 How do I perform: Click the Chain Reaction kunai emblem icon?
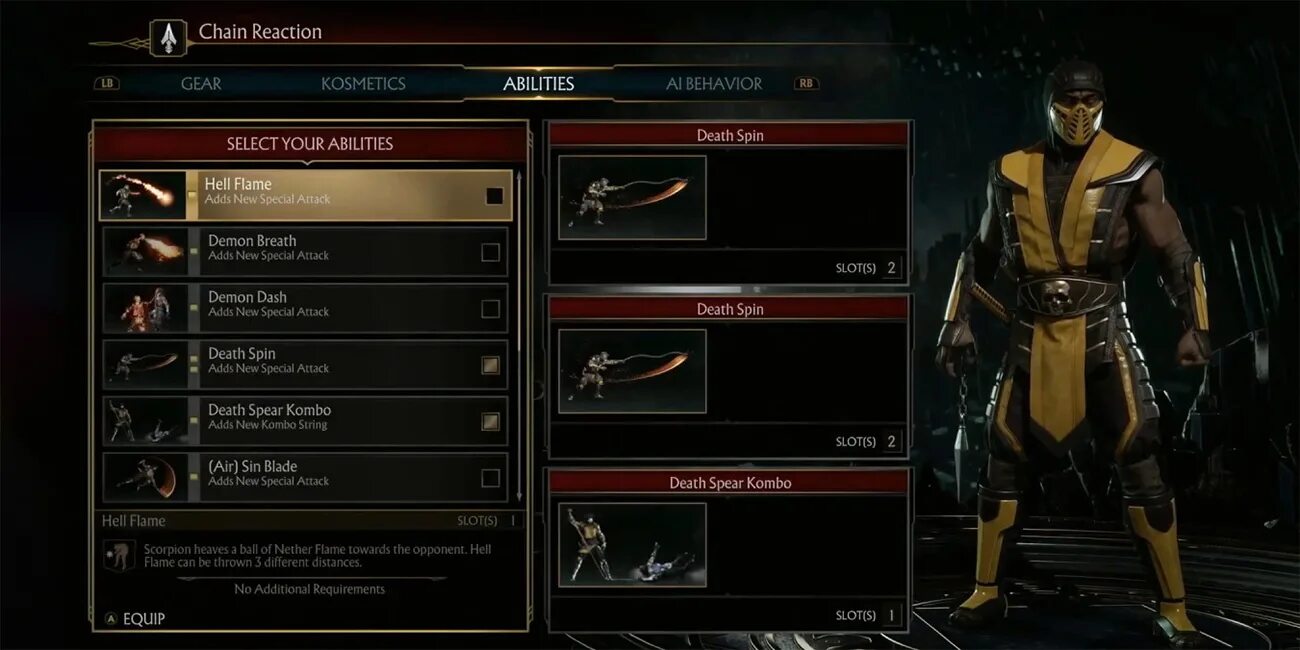tap(168, 38)
